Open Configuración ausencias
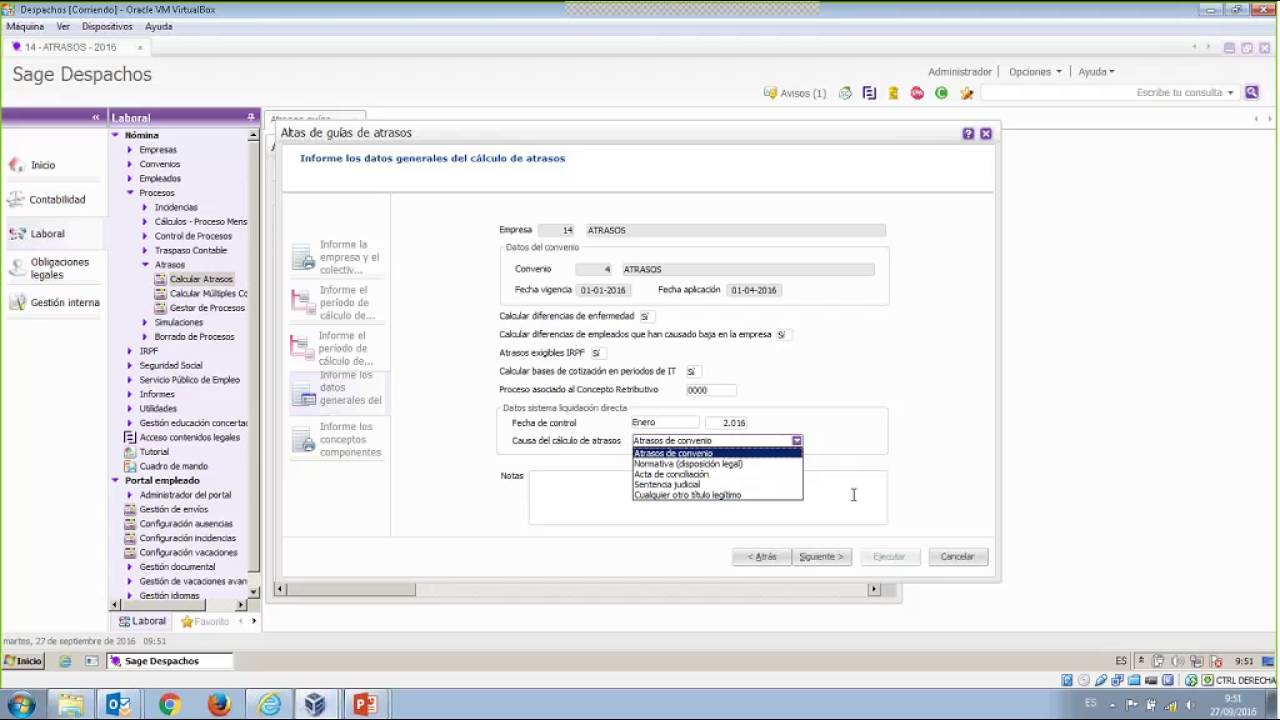Image resolution: width=1280 pixels, height=720 pixels. click(185, 523)
